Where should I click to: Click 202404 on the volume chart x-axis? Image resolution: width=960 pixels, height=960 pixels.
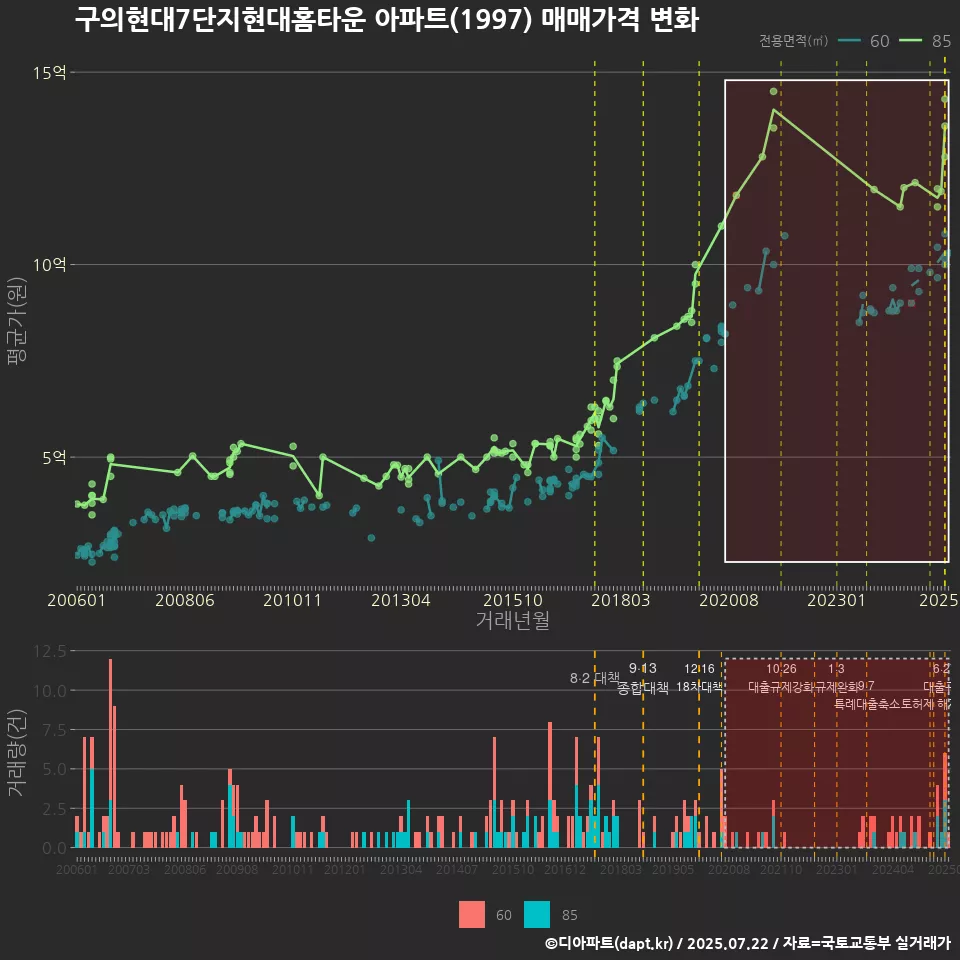[893, 869]
